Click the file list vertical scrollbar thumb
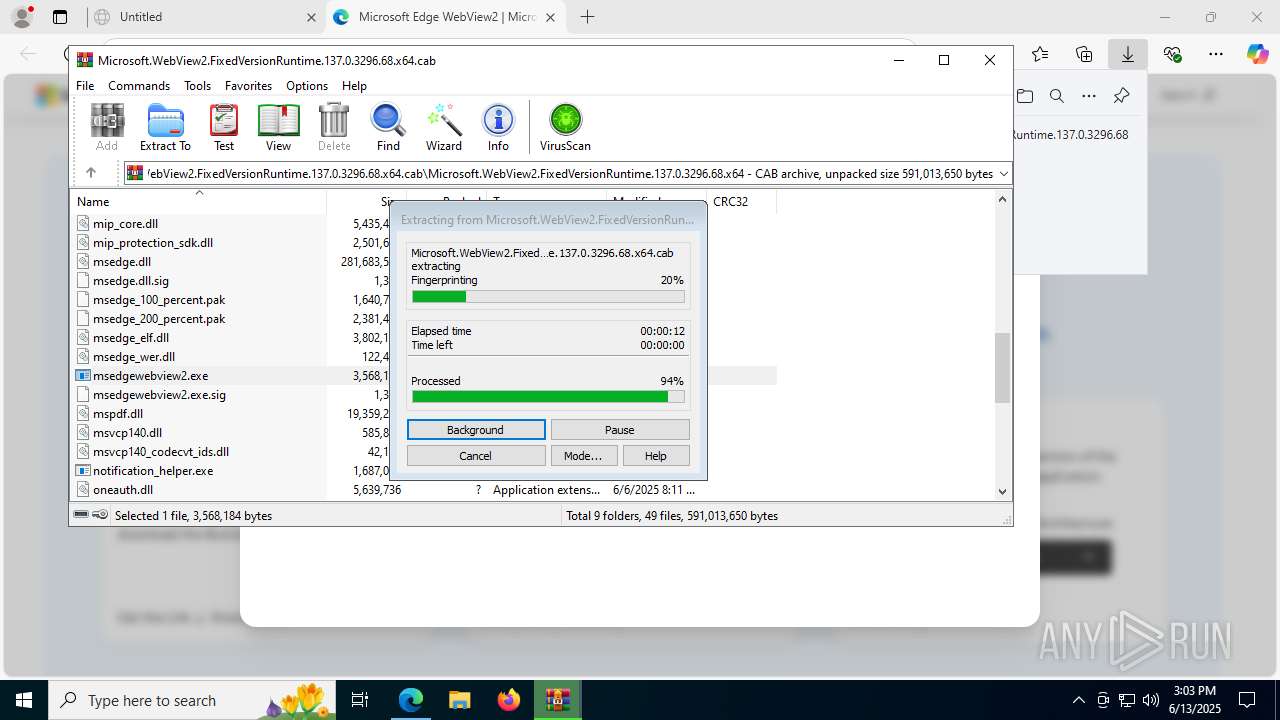Image resolution: width=1280 pixels, height=720 pixels. 1002,368
